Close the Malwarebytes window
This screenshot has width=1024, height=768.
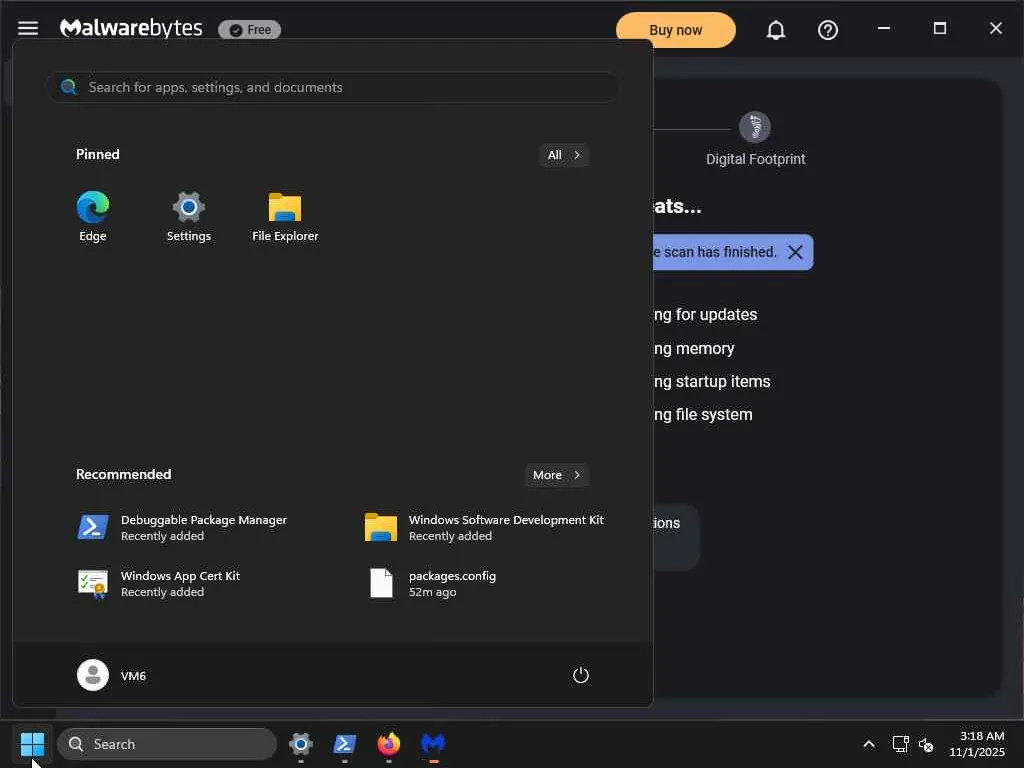pyautogui.click(x=995, y=28)
